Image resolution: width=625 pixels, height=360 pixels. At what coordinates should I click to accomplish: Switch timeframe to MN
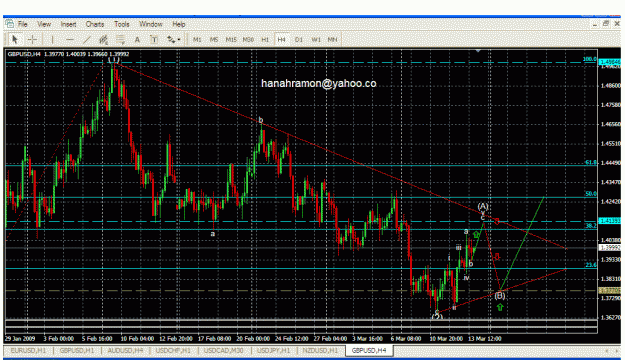point(332,39)
